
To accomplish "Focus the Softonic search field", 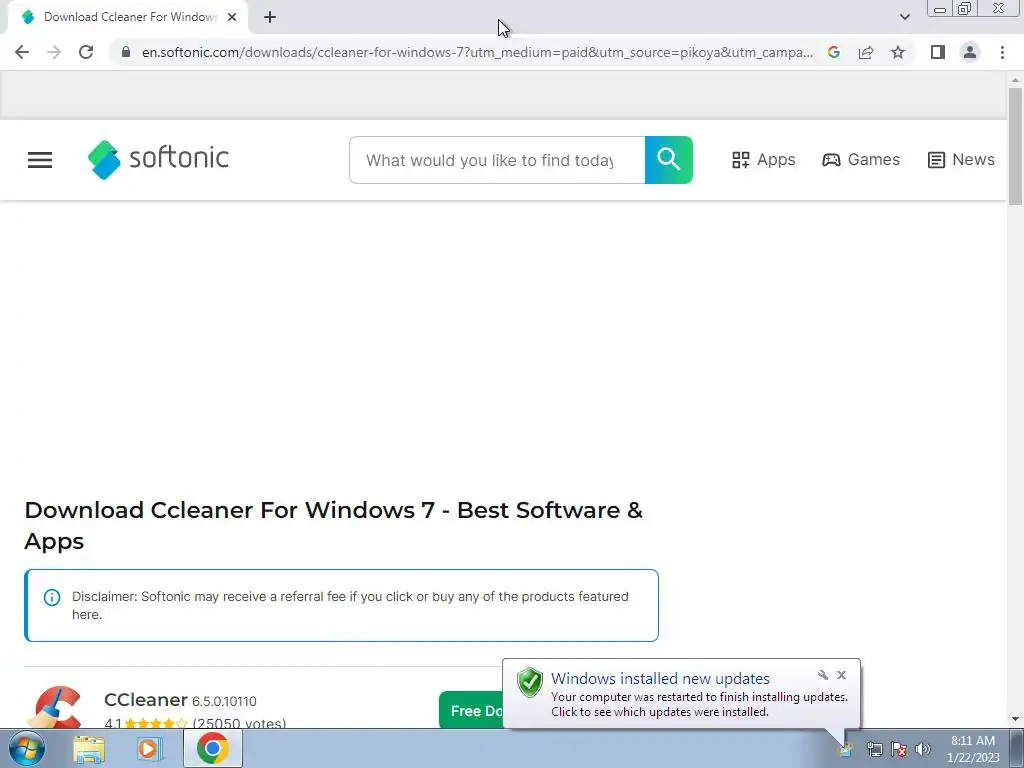I will pyautogui.click(x=497, y=160).
